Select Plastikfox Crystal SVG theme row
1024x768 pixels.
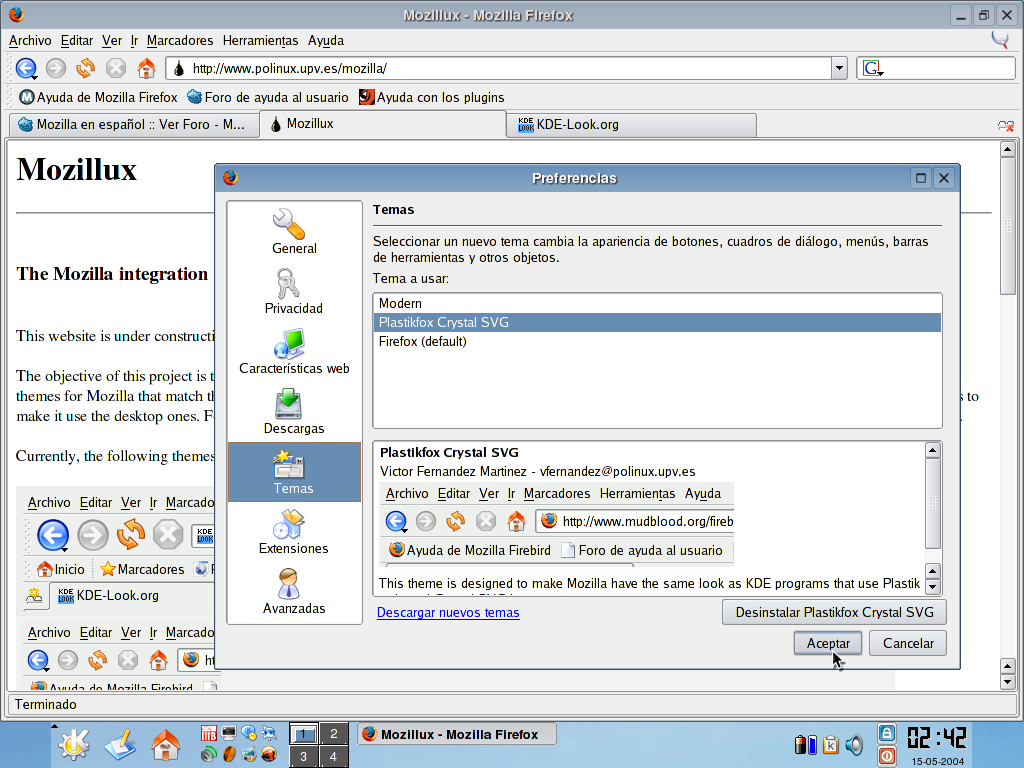[x=657, y=322]
